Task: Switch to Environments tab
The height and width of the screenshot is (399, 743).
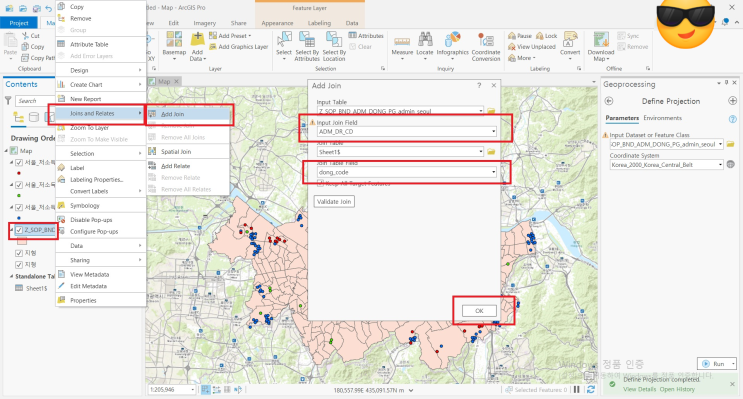Action: click(662, 118)
